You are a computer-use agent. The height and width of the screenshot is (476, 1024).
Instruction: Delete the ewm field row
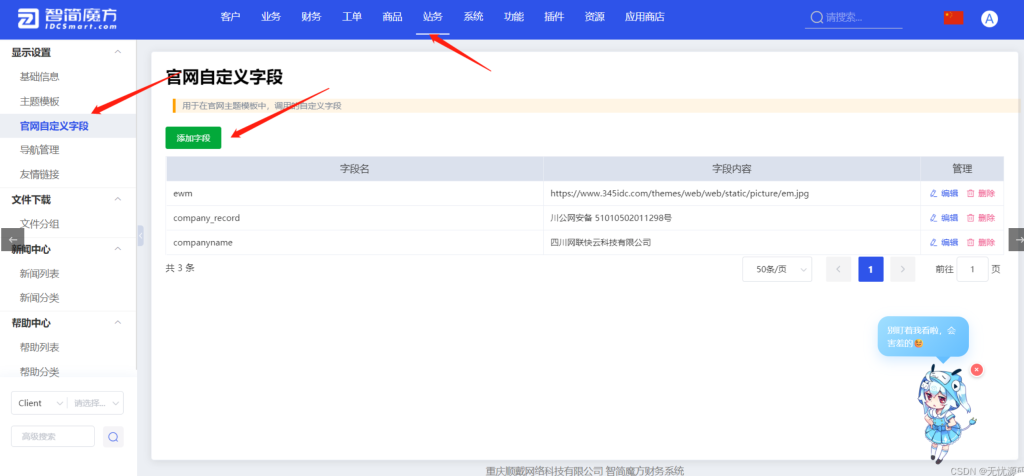[981, 193]
